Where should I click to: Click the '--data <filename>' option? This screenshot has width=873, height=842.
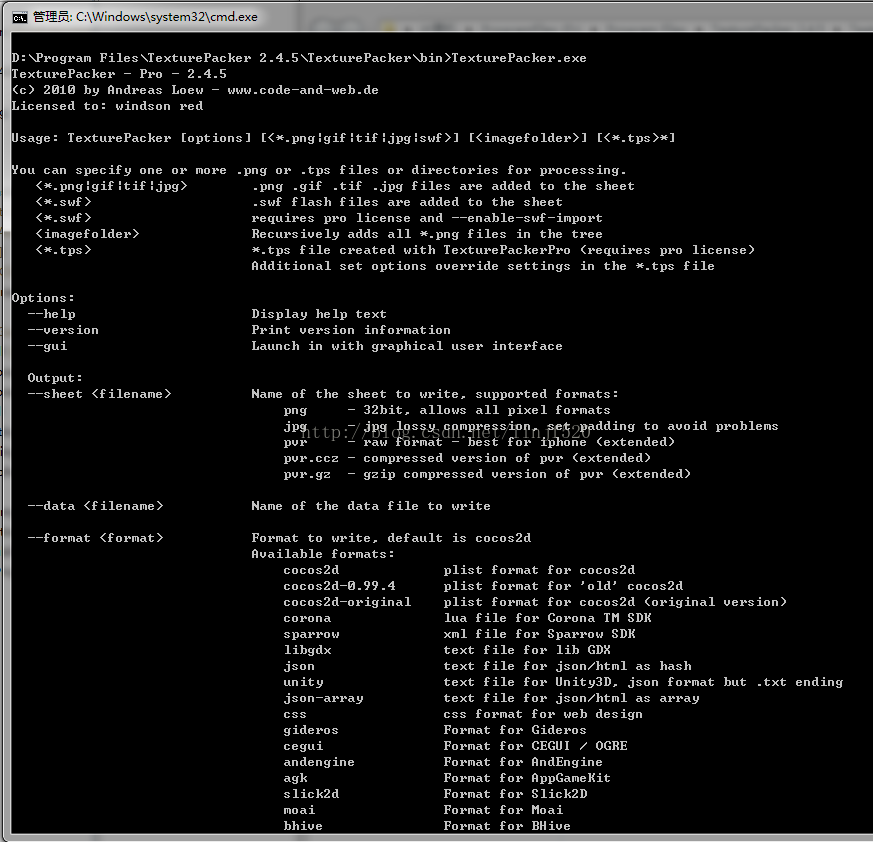pos(96,506)
